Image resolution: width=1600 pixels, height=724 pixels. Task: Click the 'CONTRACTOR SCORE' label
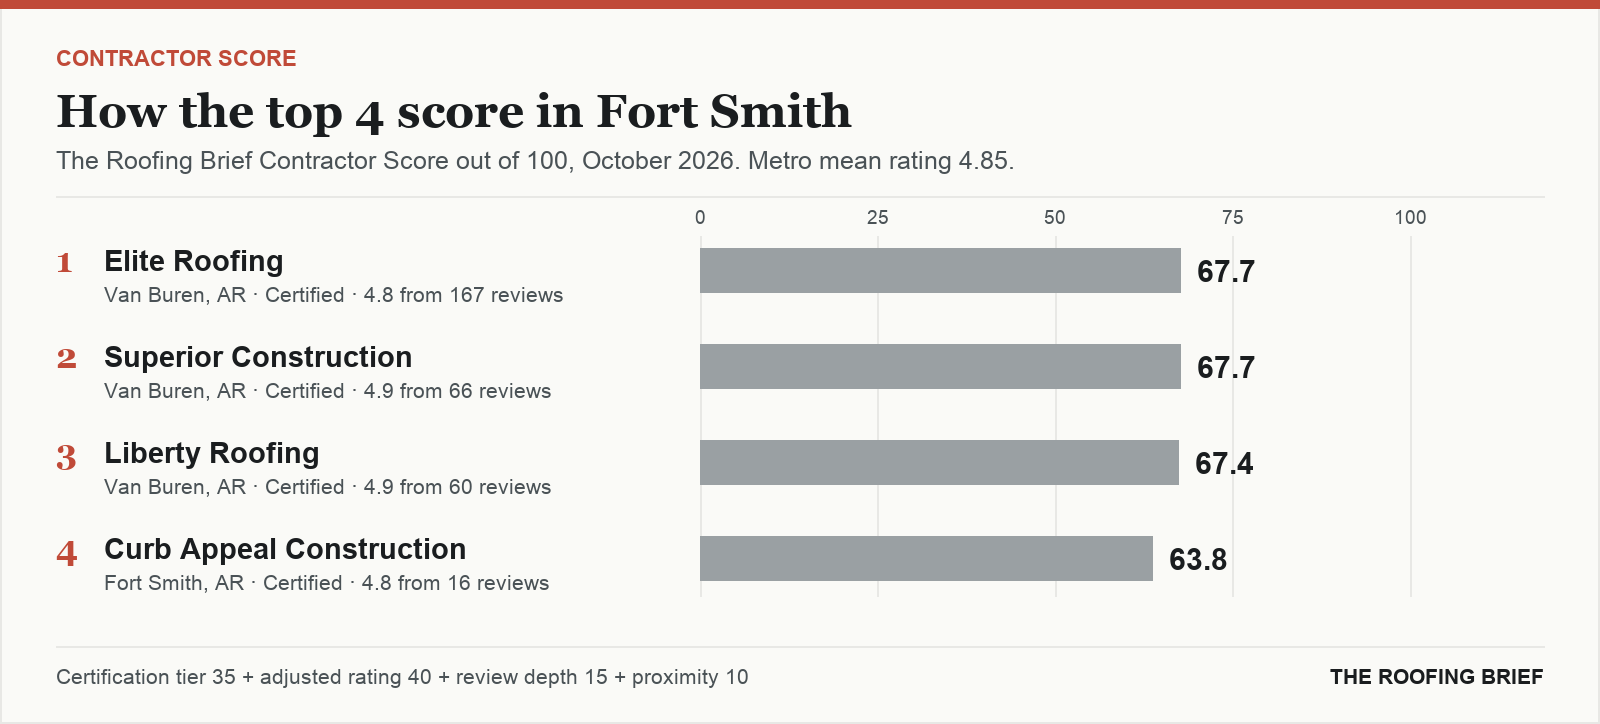tap(176, 58)
